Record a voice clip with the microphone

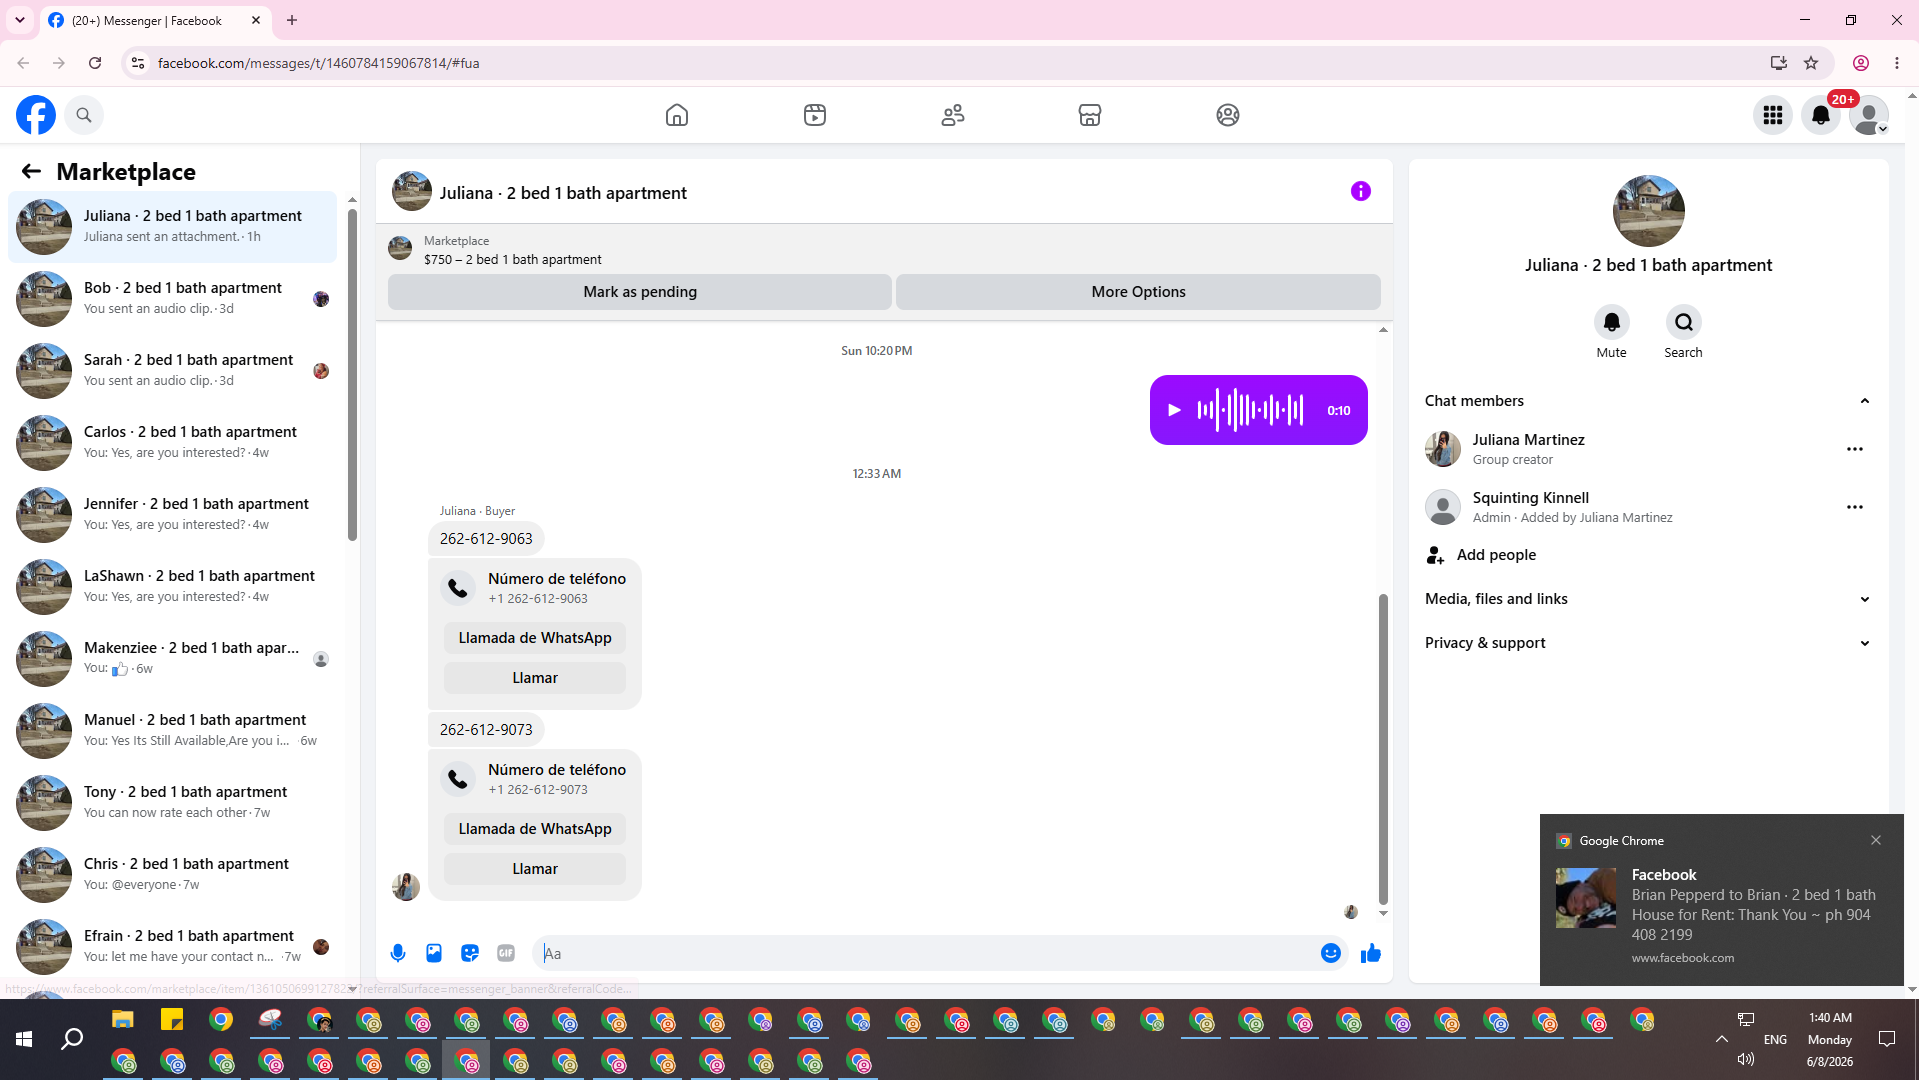[x=398, y=953]
